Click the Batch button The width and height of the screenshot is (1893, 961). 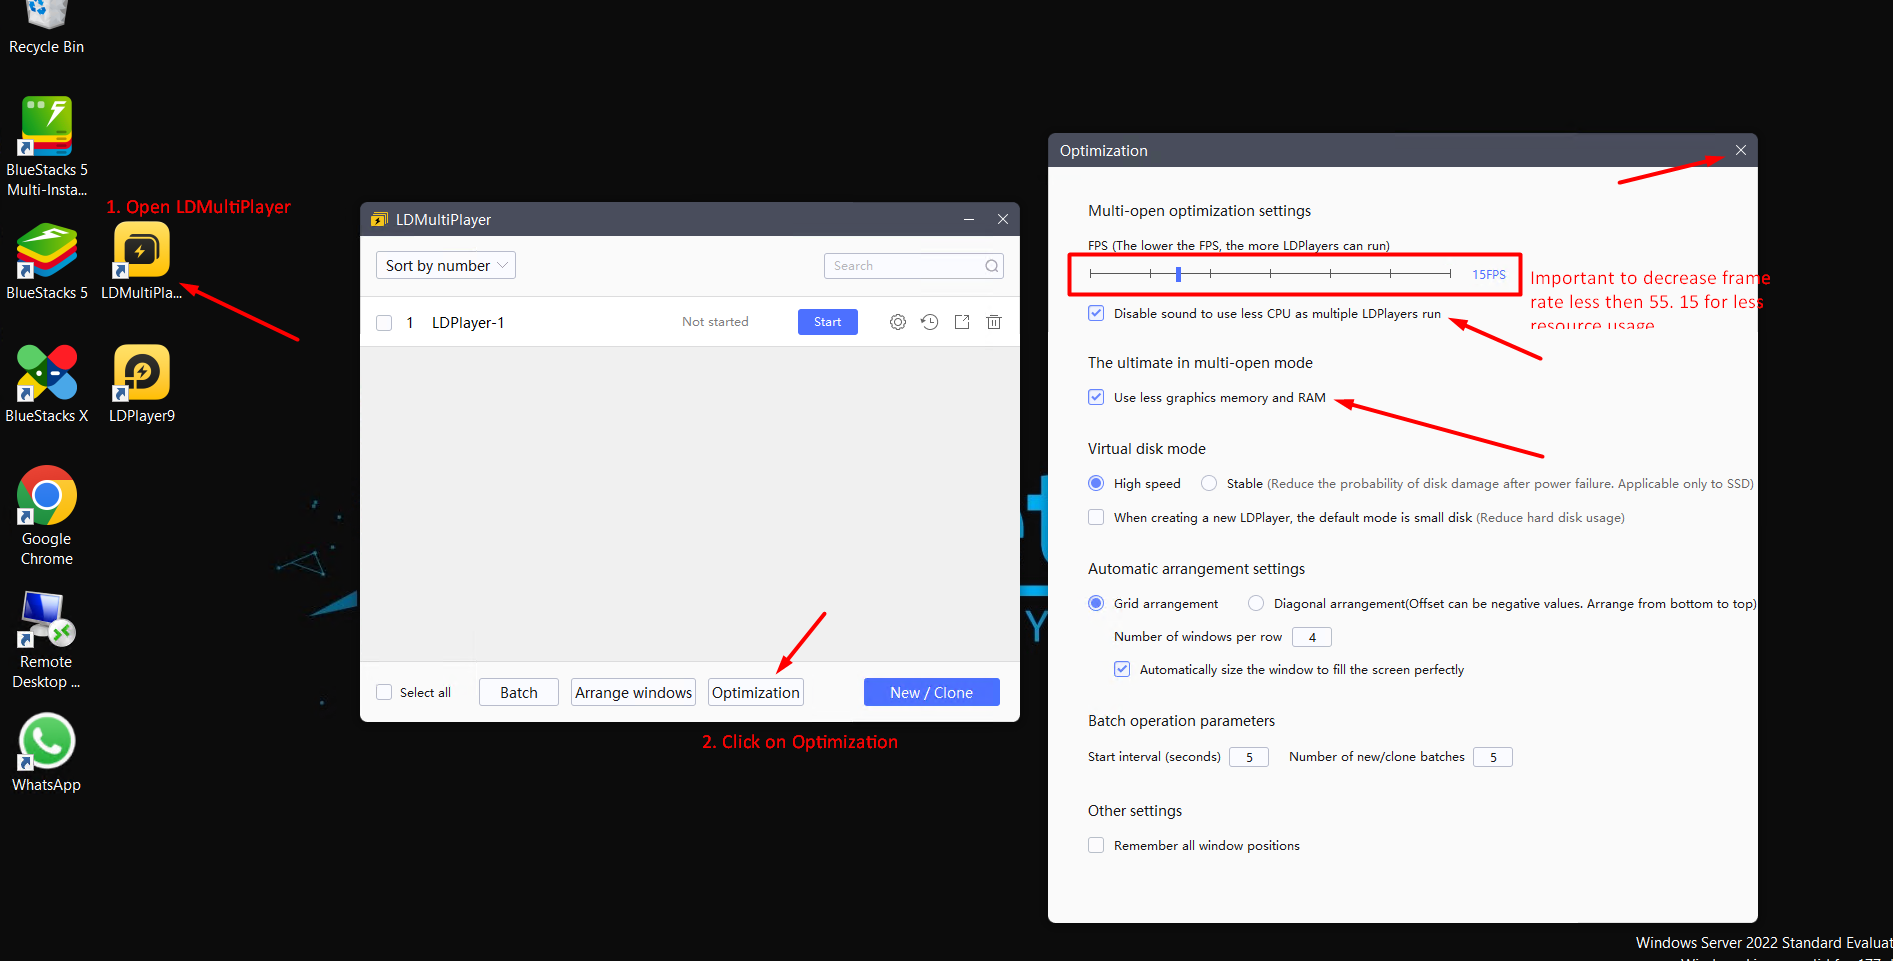click(x=519, y=692)
